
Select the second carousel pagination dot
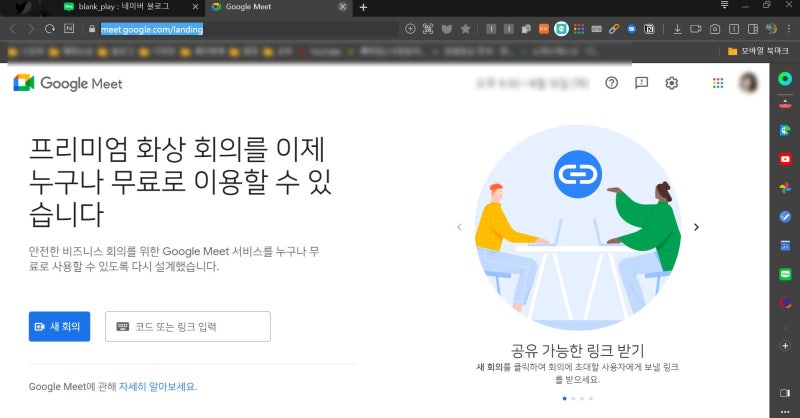coord(573,398)
